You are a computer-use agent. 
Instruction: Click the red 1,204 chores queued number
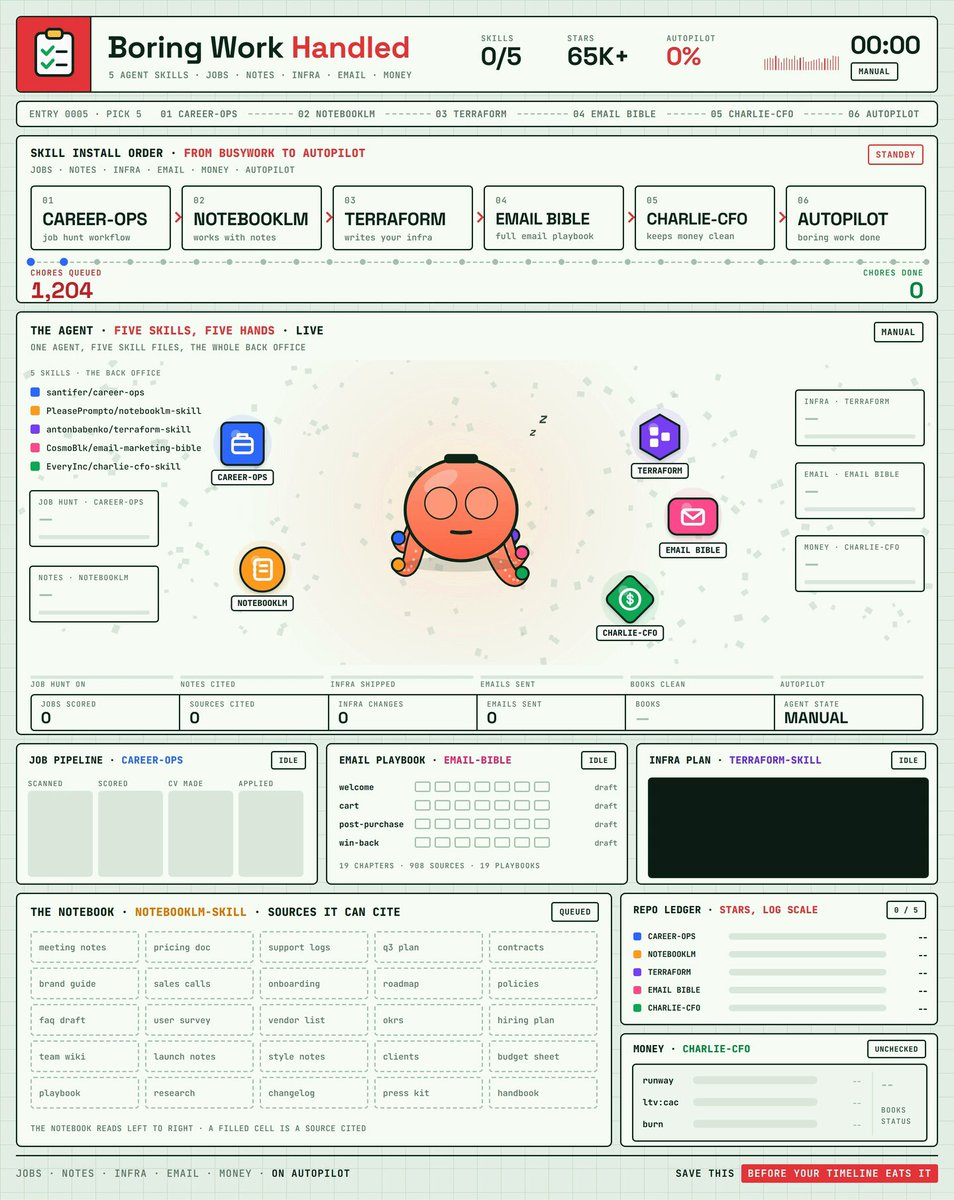62,291
